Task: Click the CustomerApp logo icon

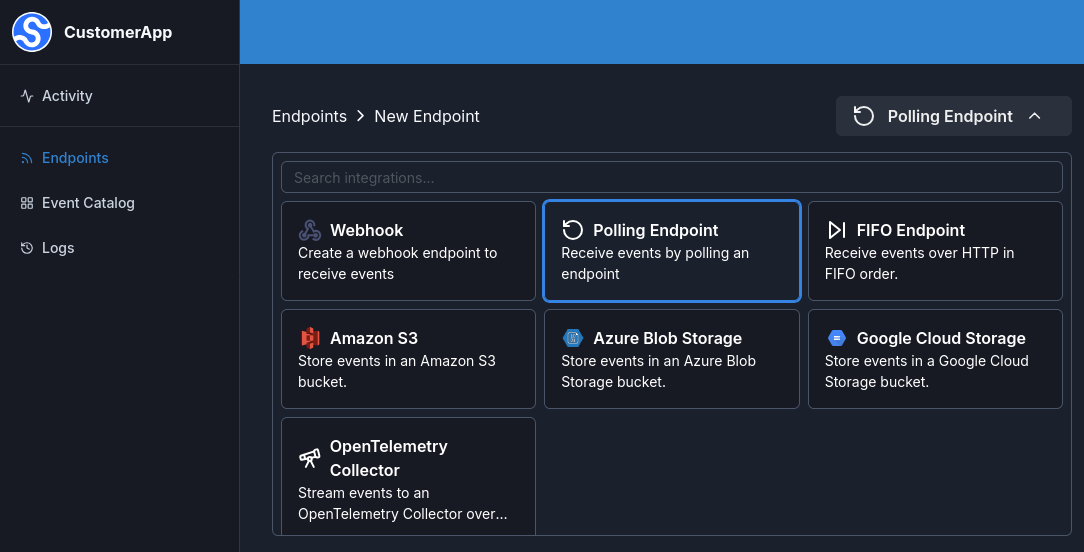Action: pyautogui.click(x=32, y=32)
